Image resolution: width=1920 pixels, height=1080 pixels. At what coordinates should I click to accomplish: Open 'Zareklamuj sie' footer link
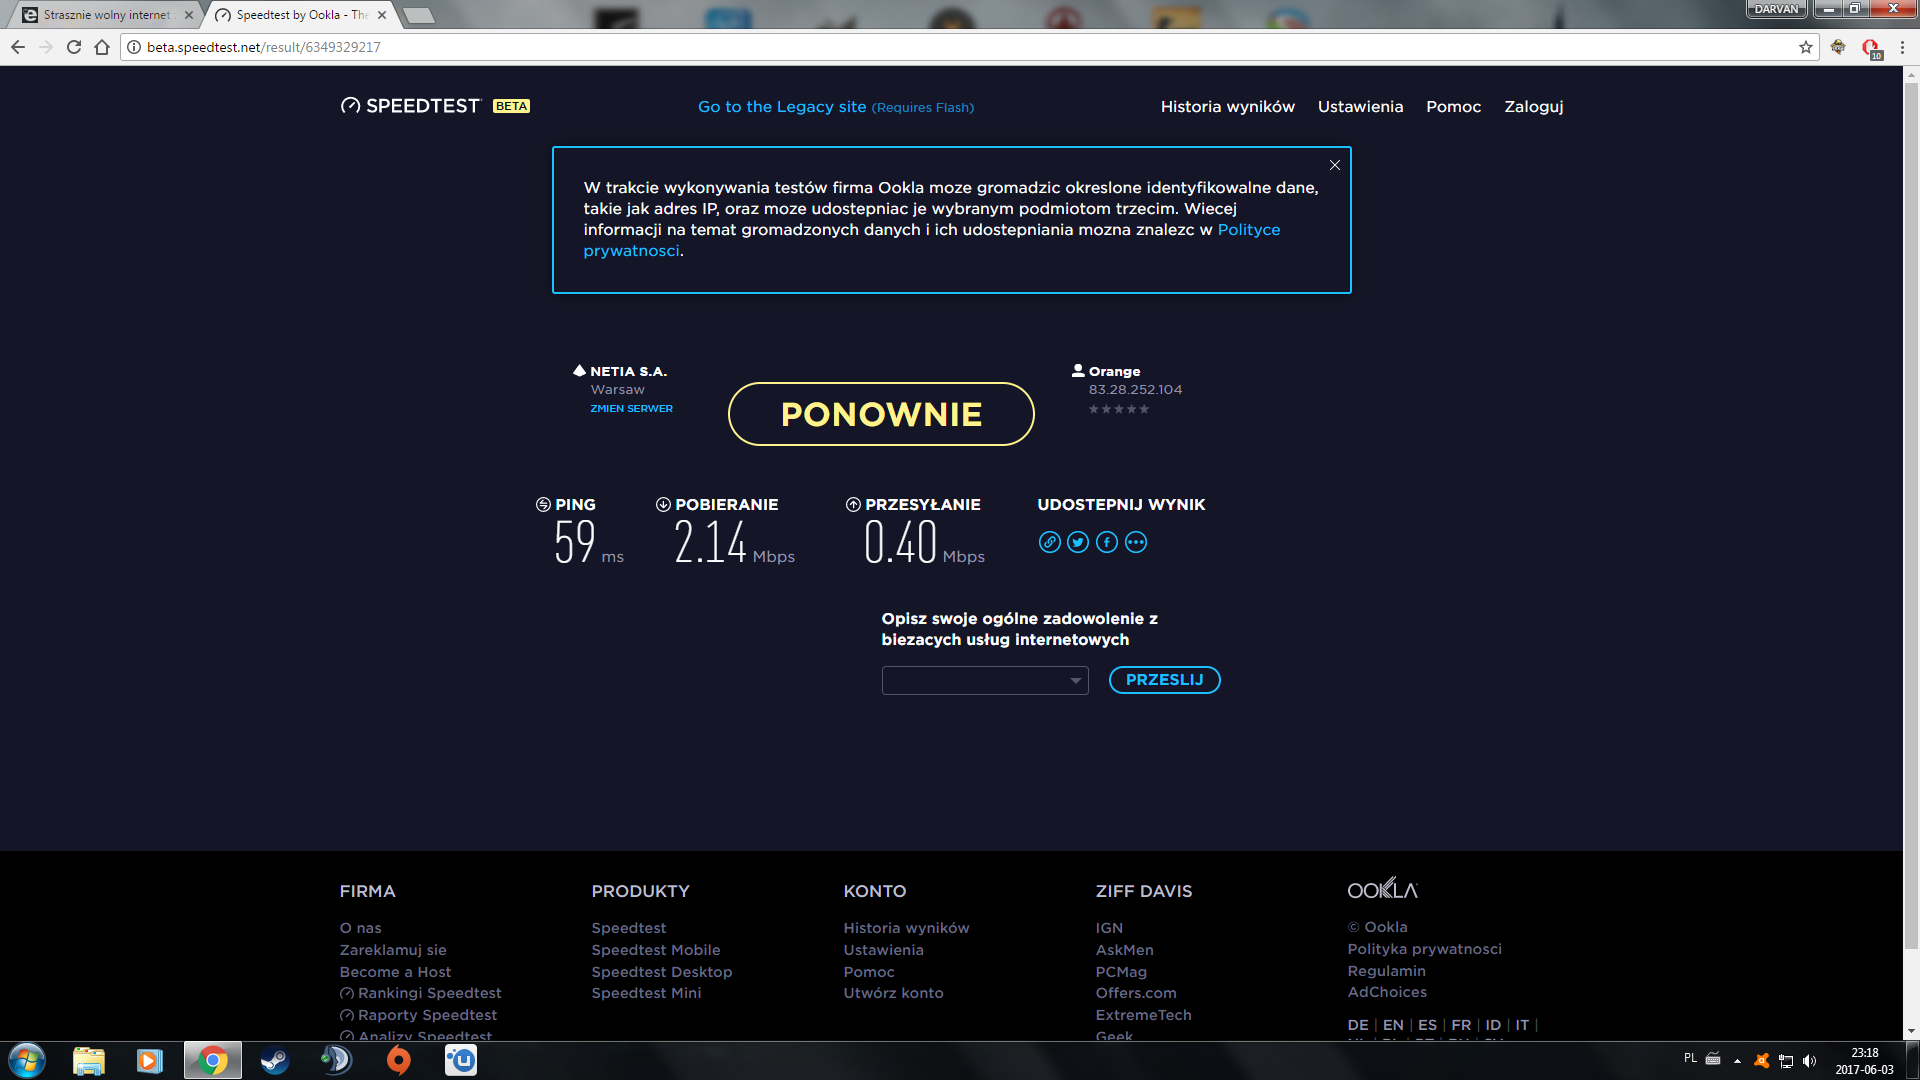pyautogui.click(x=393, y=950)
